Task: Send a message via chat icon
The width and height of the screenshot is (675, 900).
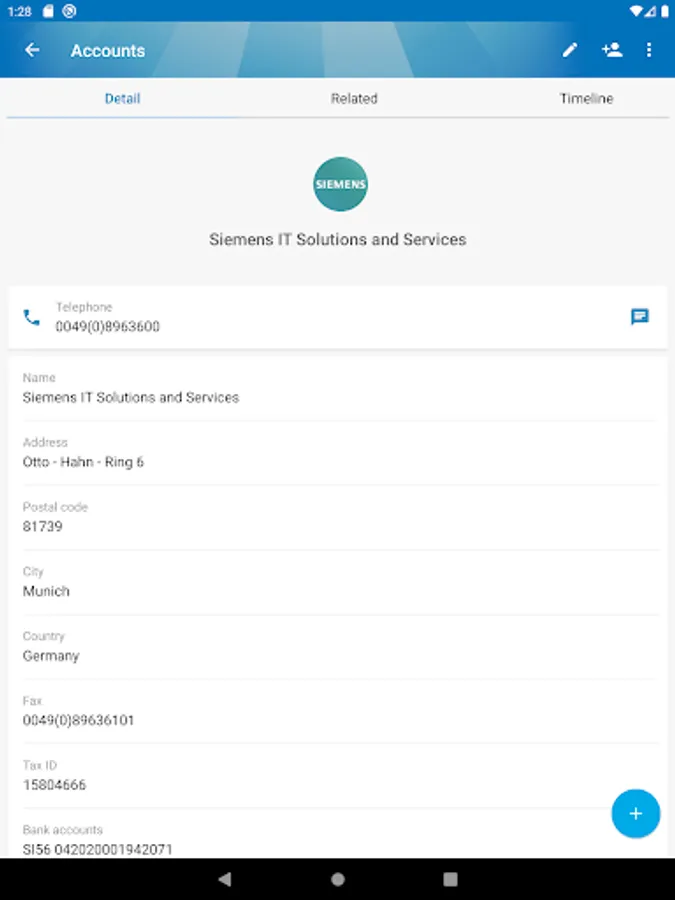Action: (x=639, y=317)
